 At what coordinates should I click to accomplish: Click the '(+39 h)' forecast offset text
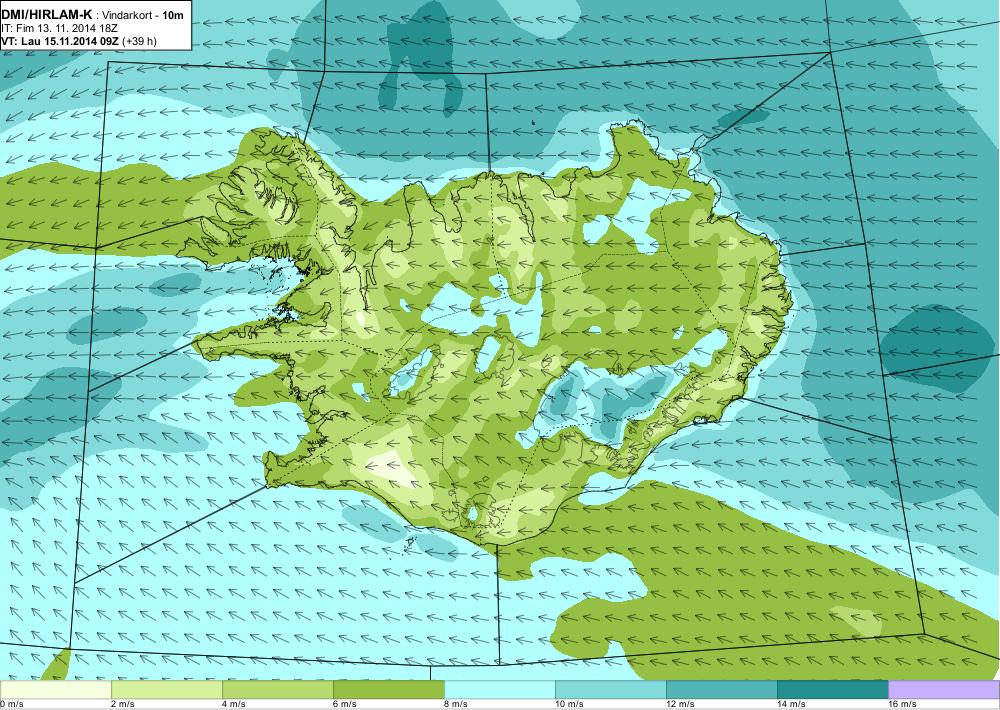[x=139, y=41]
